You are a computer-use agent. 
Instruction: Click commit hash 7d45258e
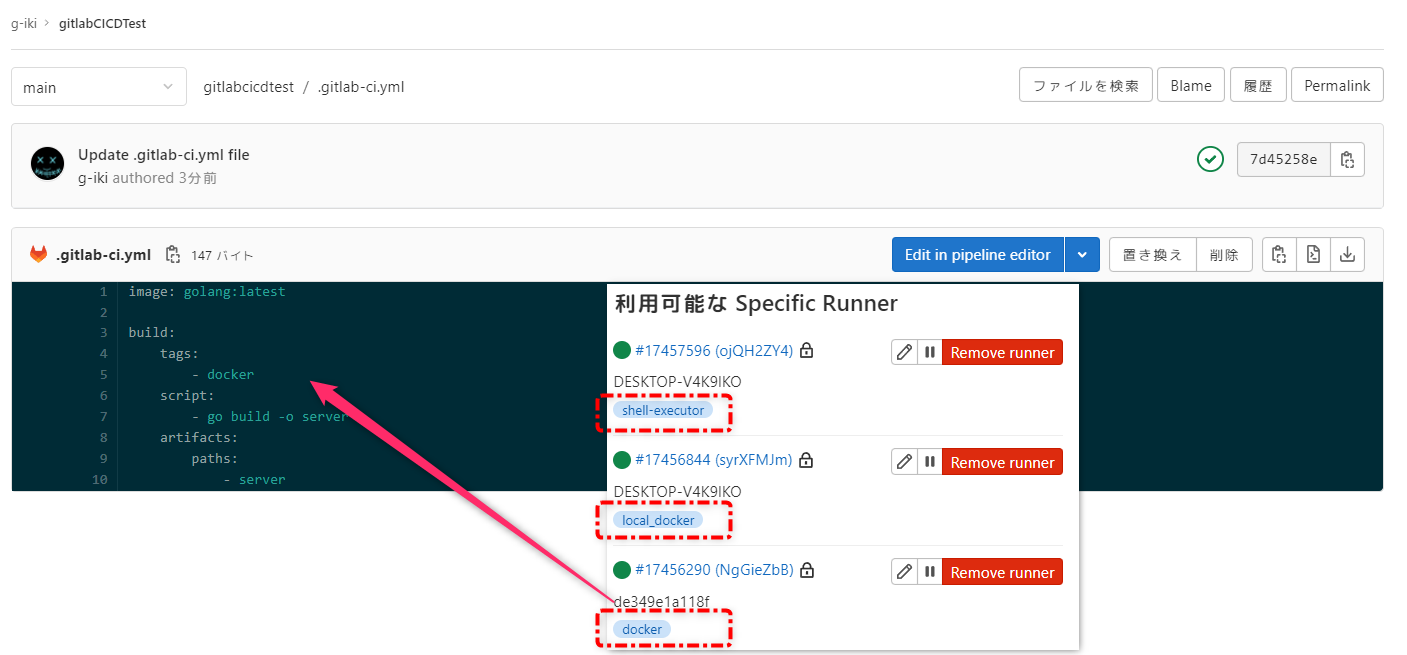pos(1284,159)
